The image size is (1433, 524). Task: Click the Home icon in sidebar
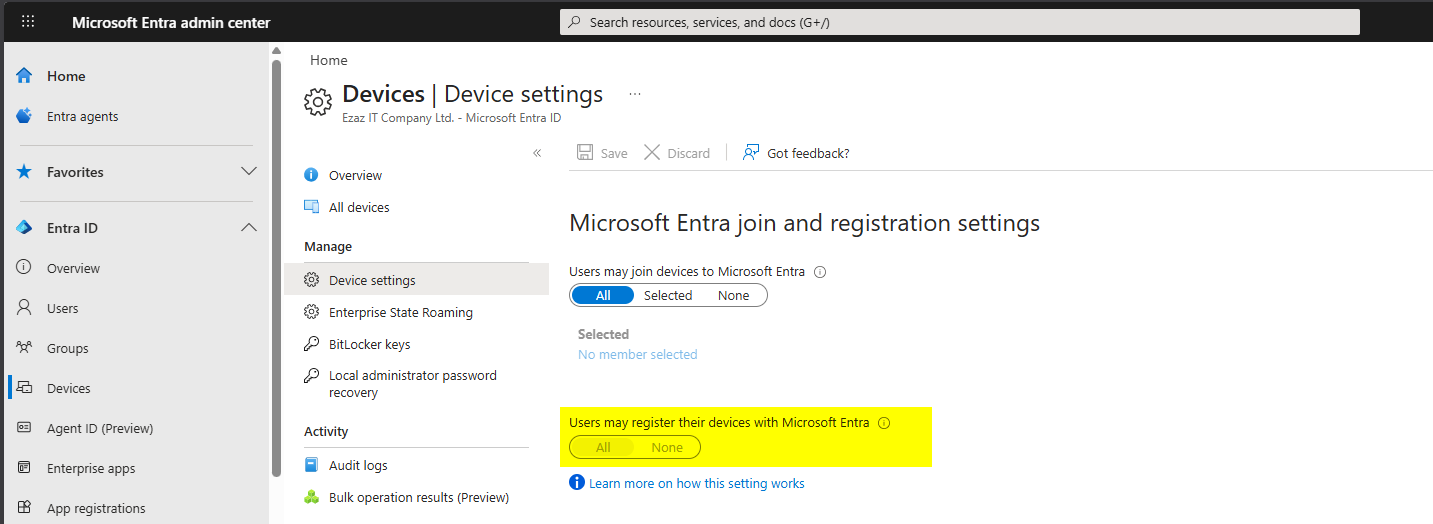pos(24,76)
